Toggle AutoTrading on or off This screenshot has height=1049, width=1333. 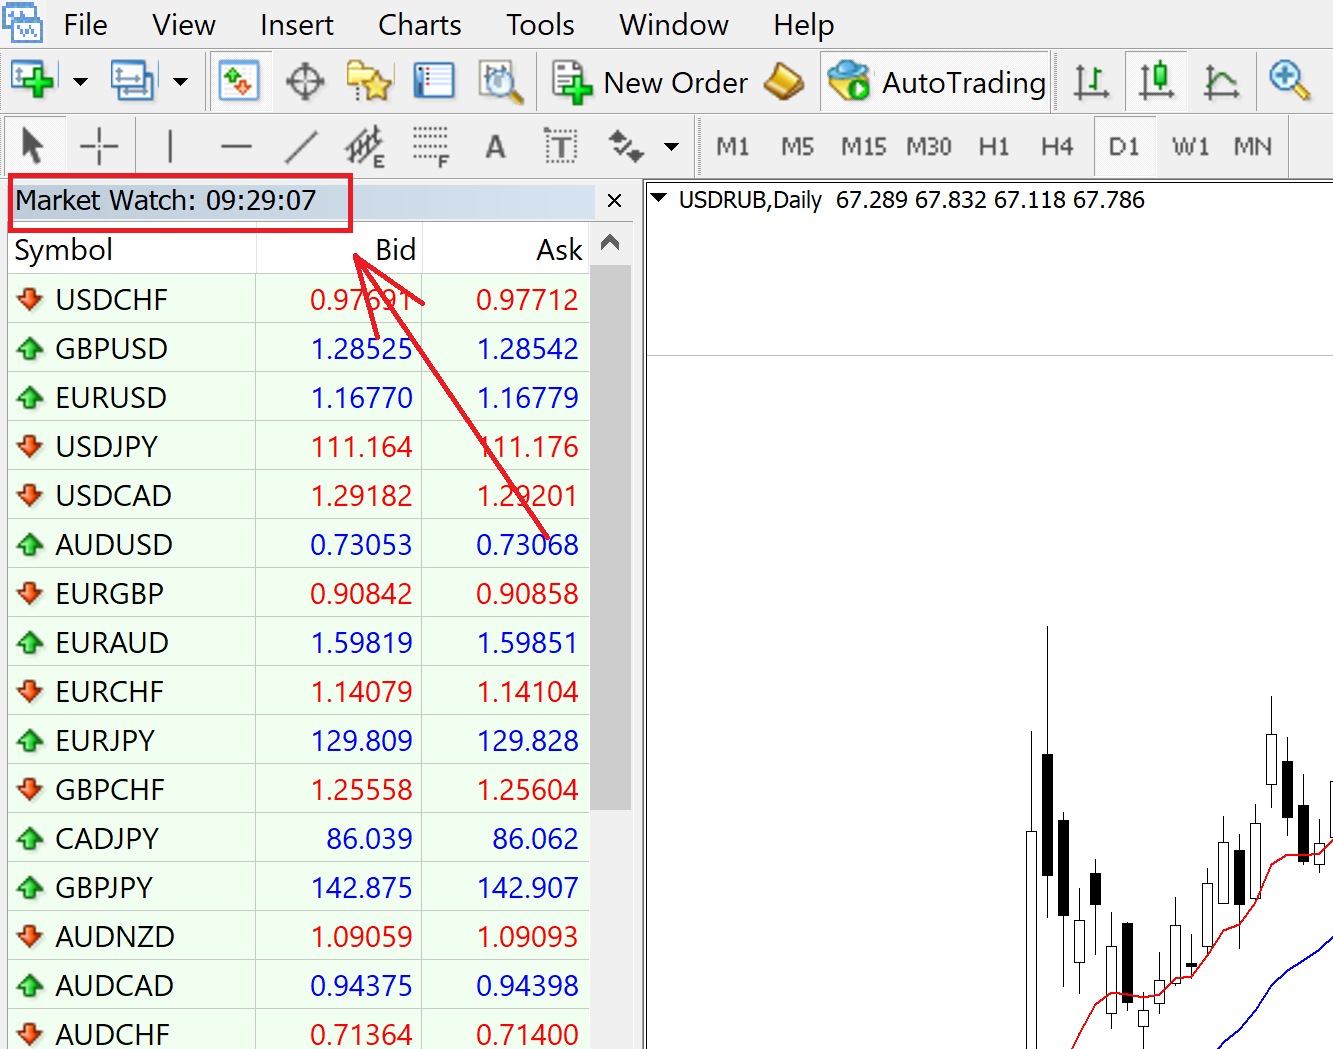(x=936, y=82)
